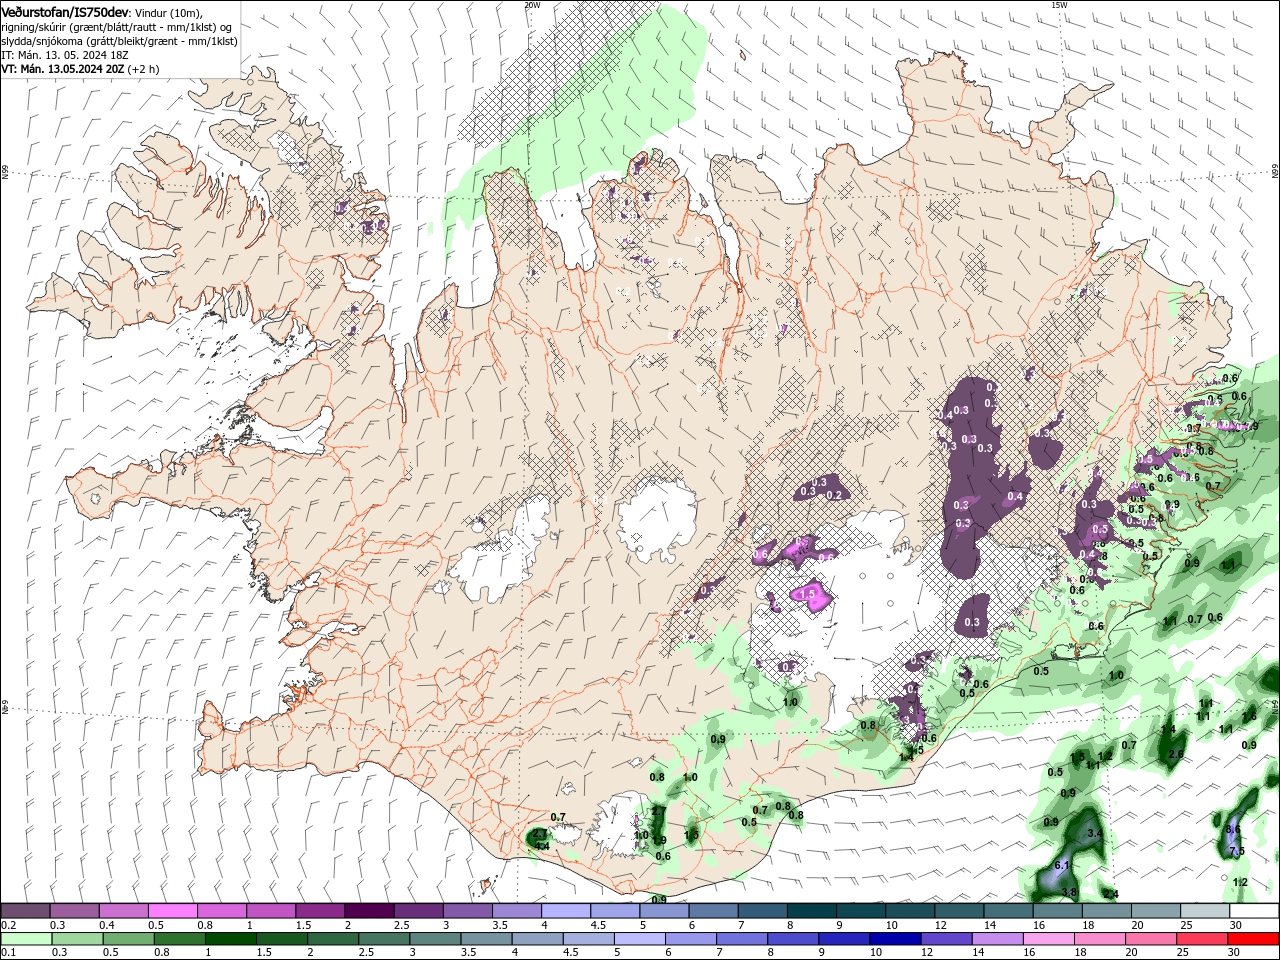Click the 2.4 rainfall value on the map

pos(1110,893)
